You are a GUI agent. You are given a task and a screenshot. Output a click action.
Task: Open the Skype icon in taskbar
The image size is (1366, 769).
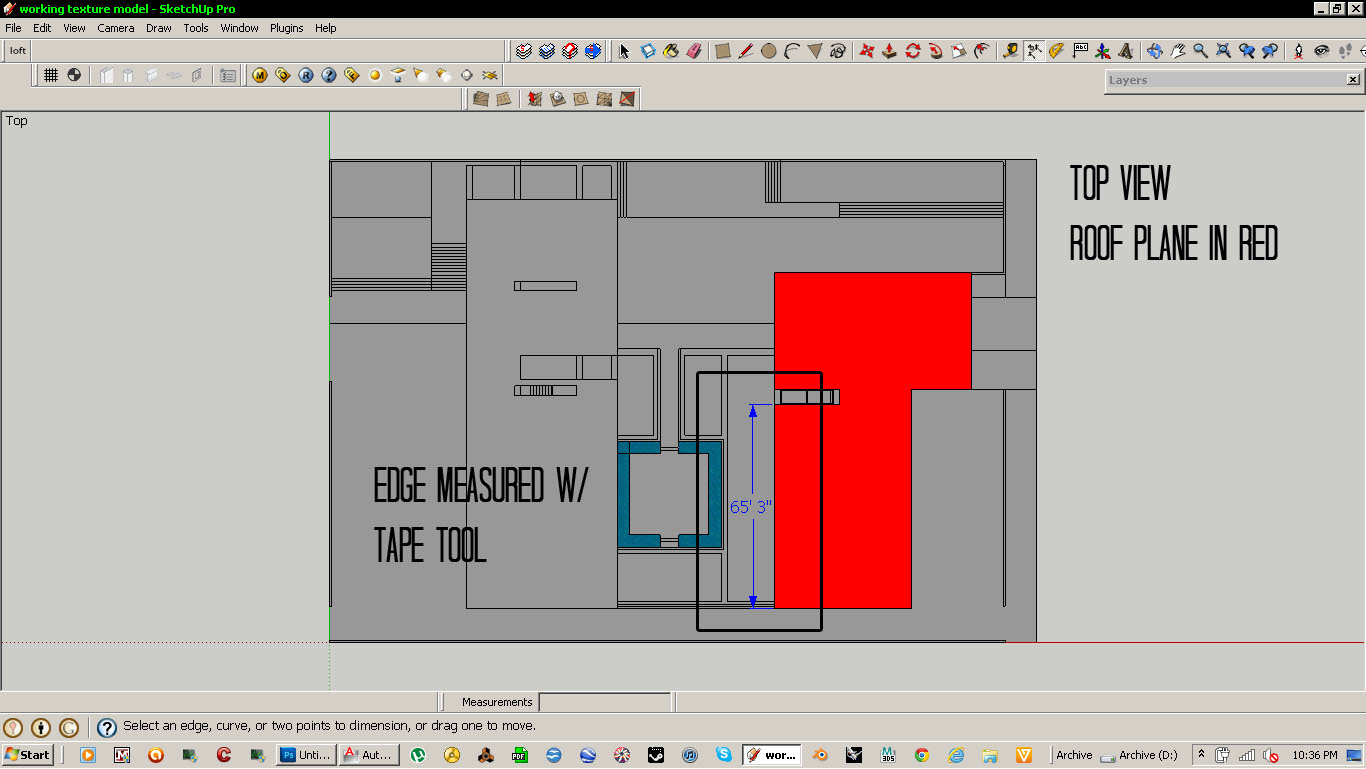[x=723, y=755]
